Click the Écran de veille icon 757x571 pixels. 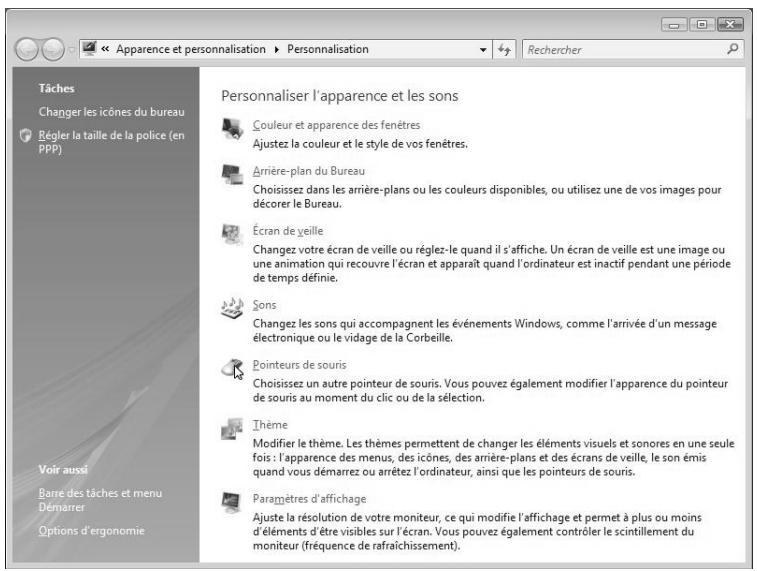232,234
